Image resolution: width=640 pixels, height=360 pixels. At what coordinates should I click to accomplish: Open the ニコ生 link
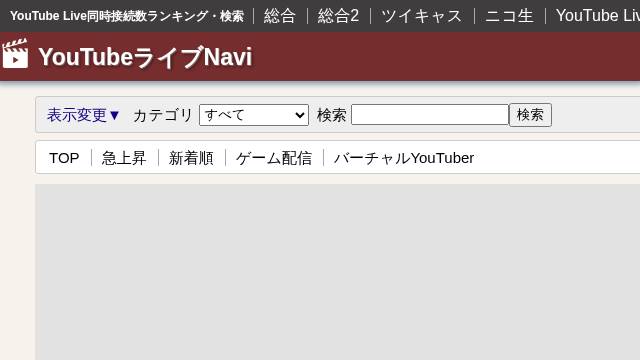click(509, 16)
